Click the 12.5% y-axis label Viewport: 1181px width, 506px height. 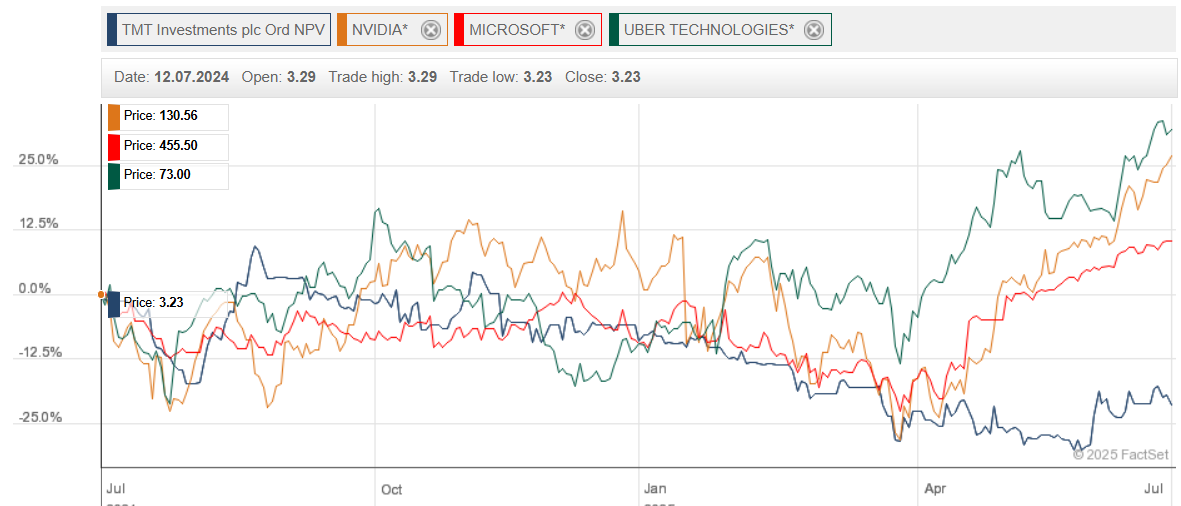click(38, 224)
